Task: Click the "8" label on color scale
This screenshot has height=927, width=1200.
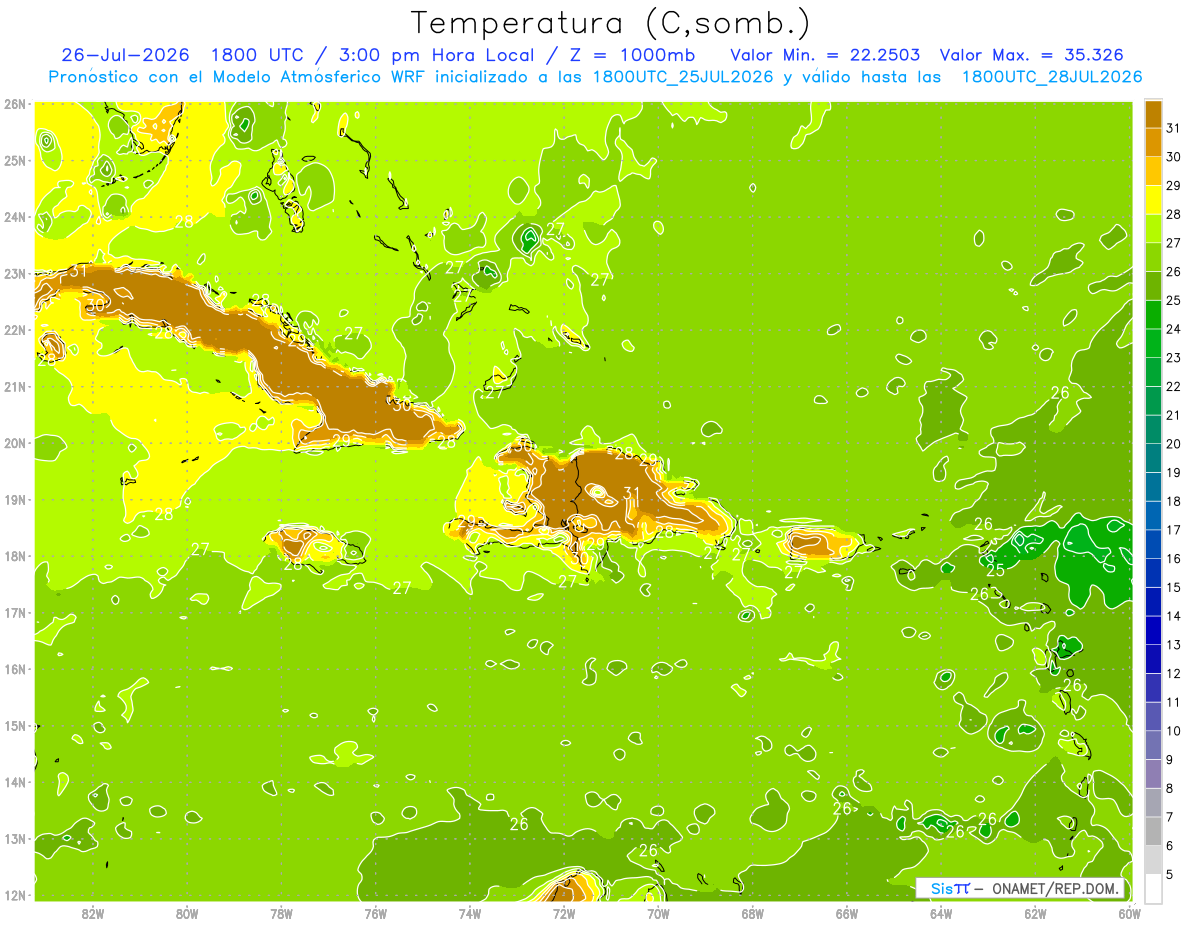Action: click(1170, 788)
